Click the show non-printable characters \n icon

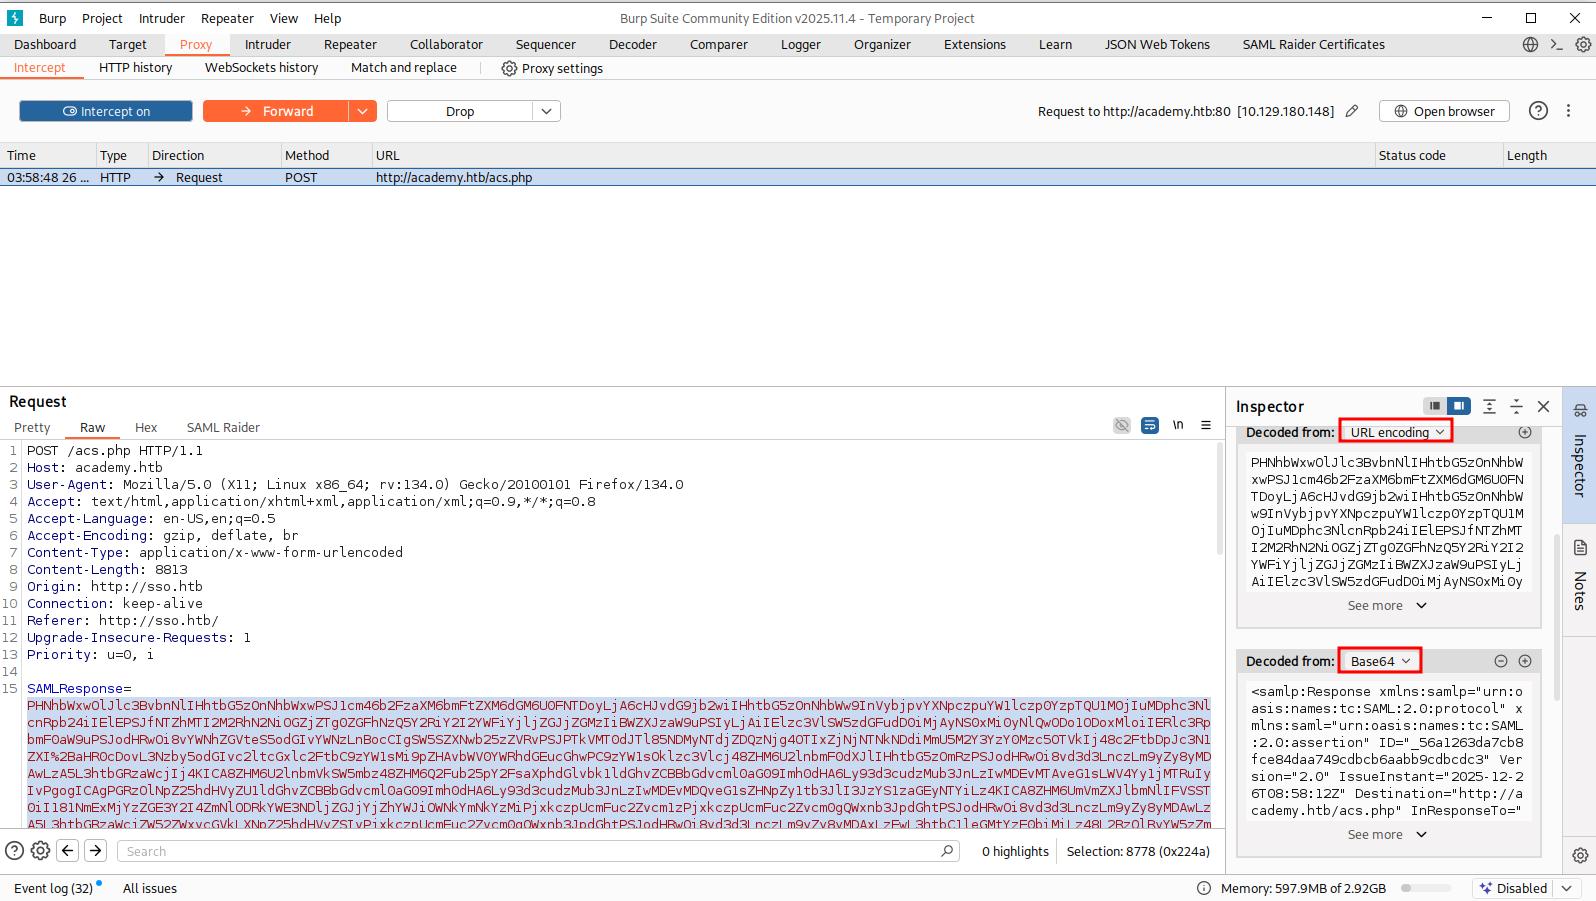[x=1178, y=425]
